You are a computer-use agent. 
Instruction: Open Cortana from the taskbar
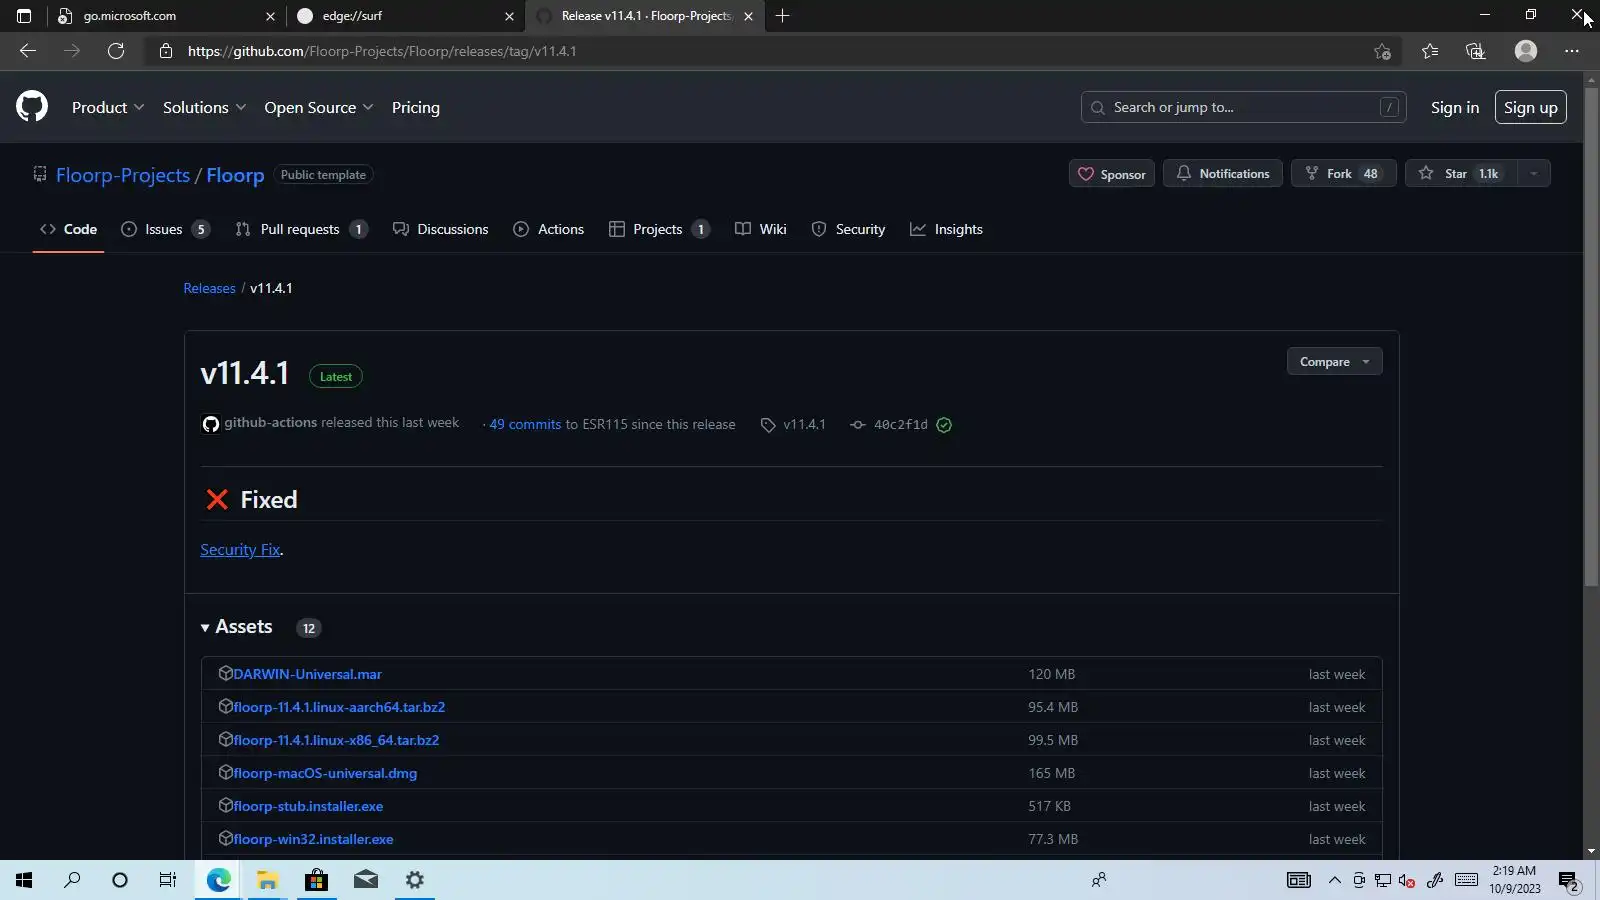120,880
